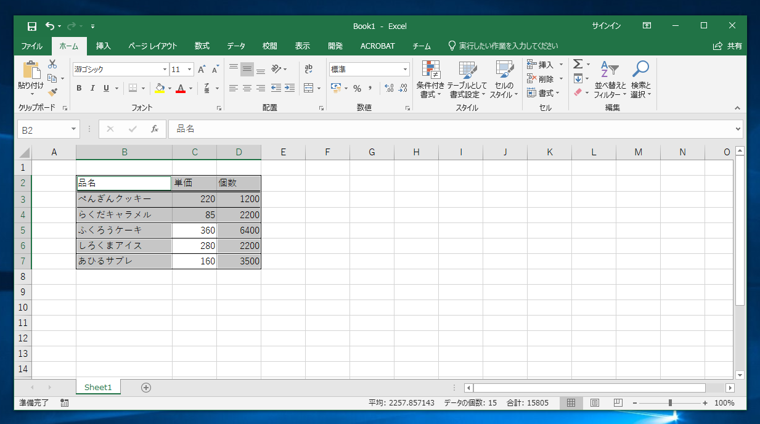The height and width of the screenshot is (424, 760).
Task: Switch to the 挿入 tab
Action: (103, 46)
